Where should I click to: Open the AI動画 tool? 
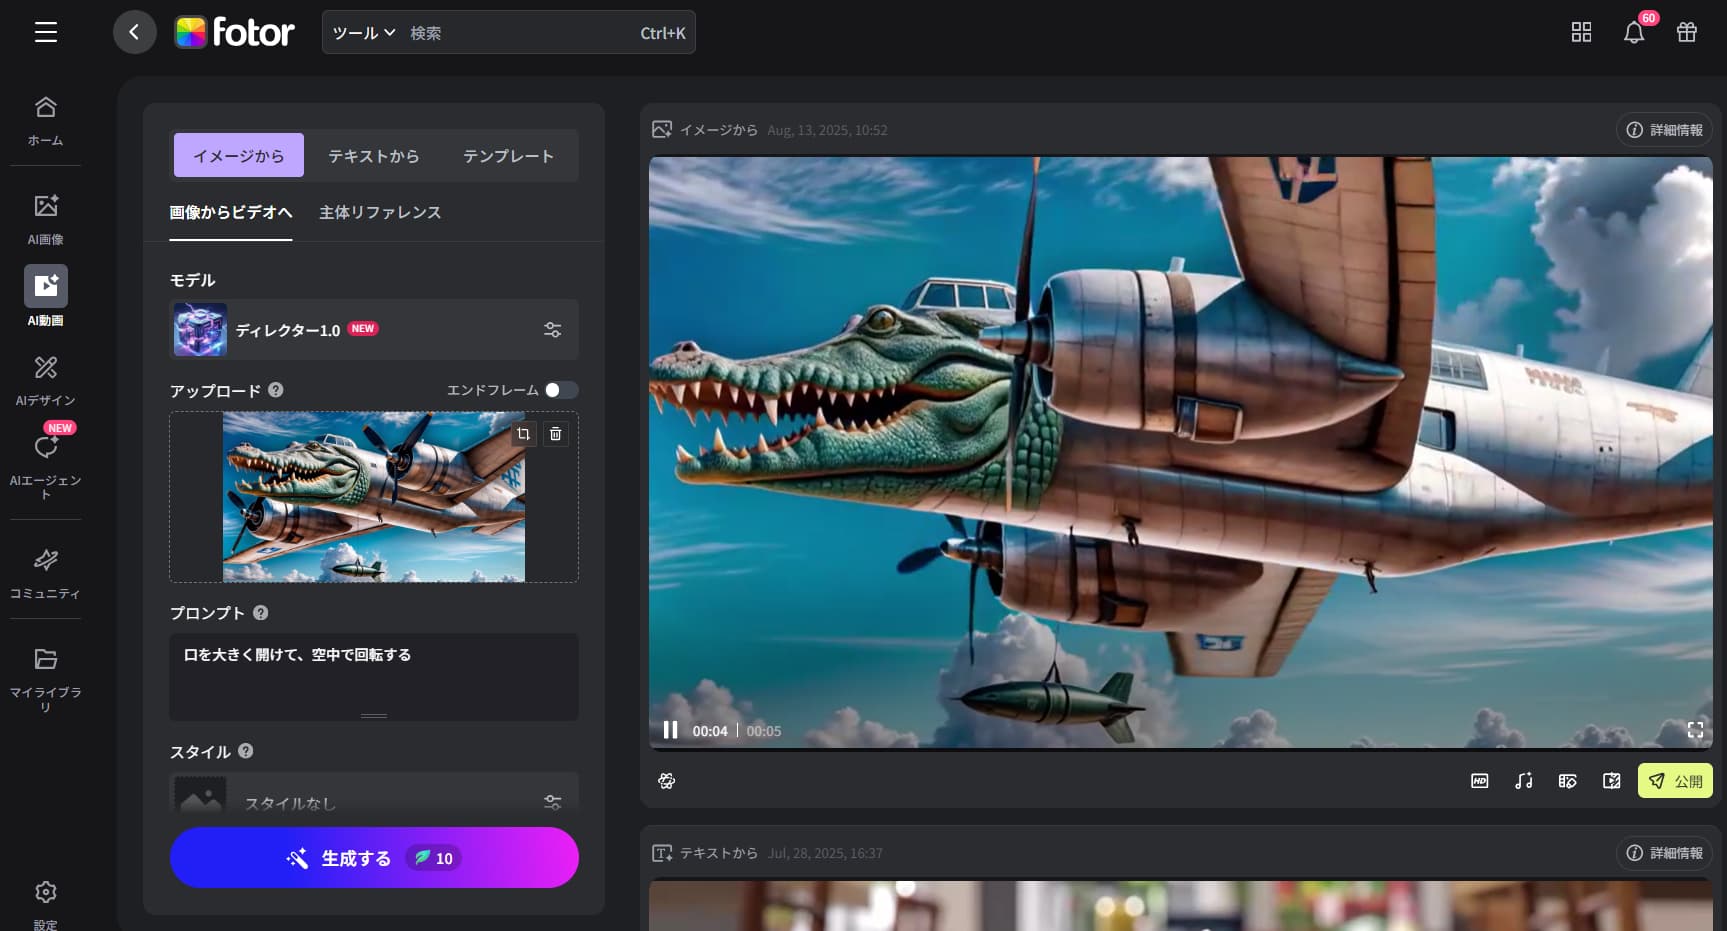(x=45, y=295)
